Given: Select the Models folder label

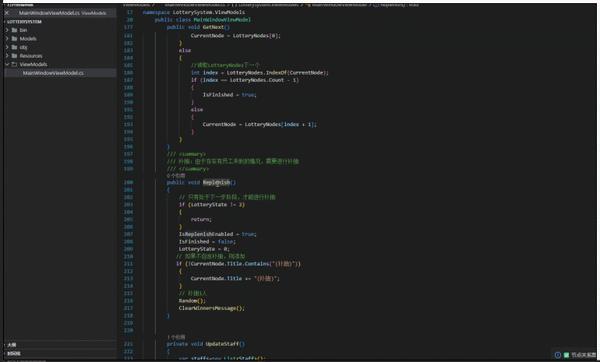Looking at the screenshot, I should pos(28,39).
